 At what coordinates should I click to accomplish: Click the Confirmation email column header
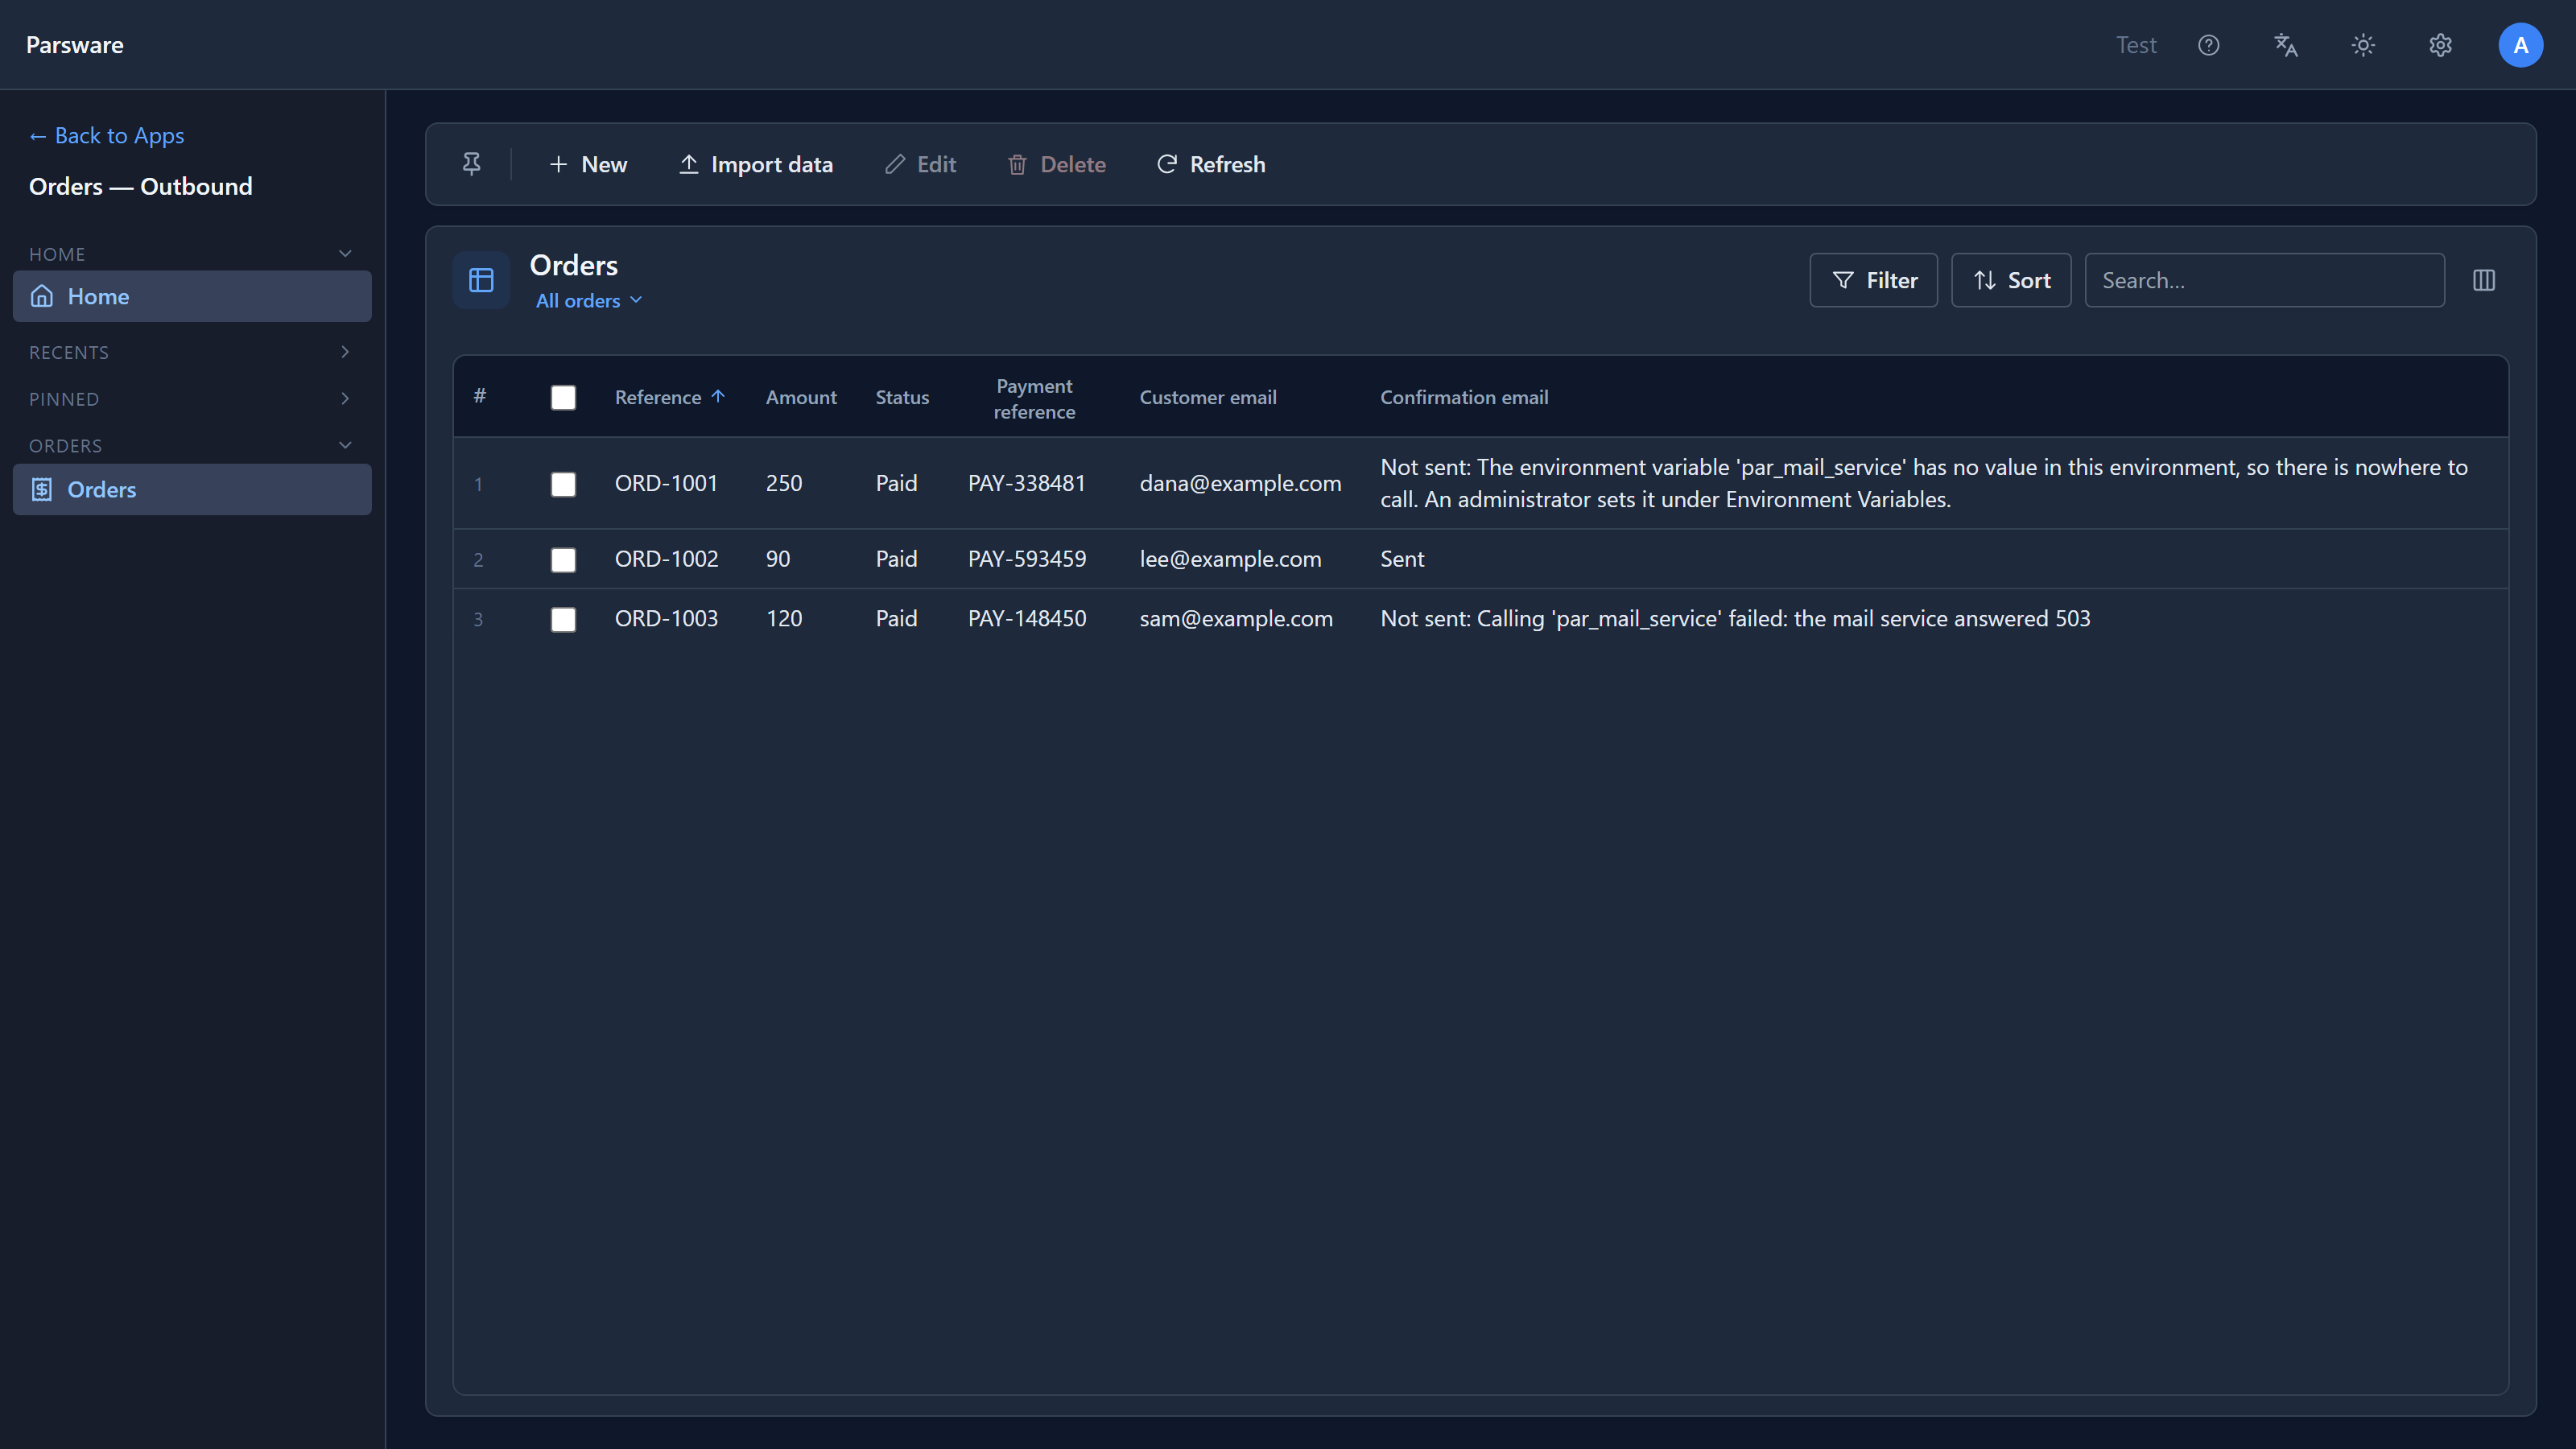pyautogui.click(x=1464, y=397)
